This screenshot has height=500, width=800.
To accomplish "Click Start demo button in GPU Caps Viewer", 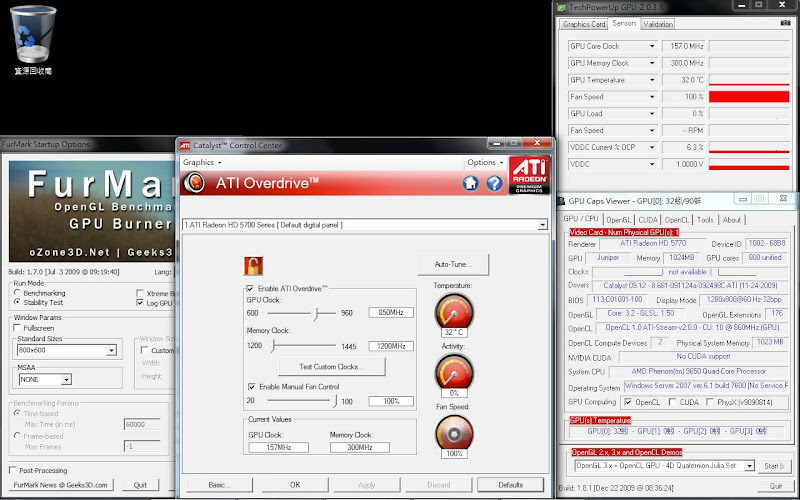I will pos(773,466).
